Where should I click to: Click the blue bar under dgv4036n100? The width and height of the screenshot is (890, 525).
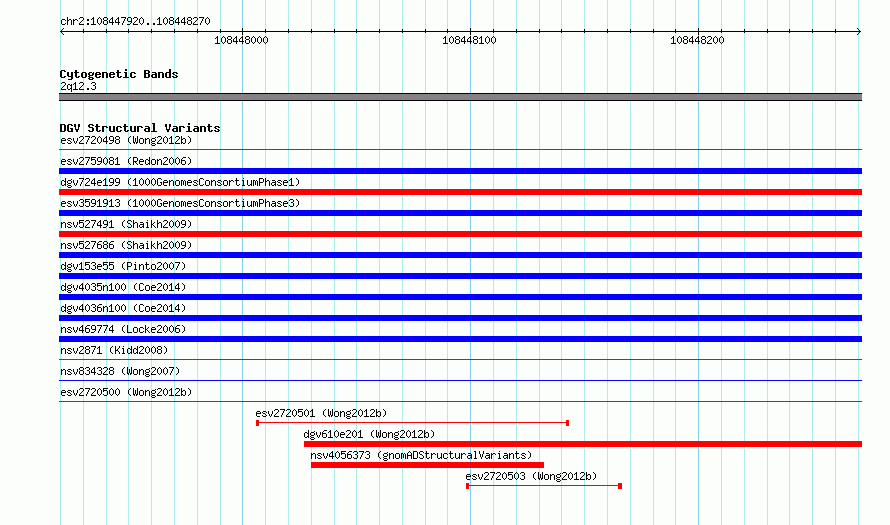coord(460,318)
